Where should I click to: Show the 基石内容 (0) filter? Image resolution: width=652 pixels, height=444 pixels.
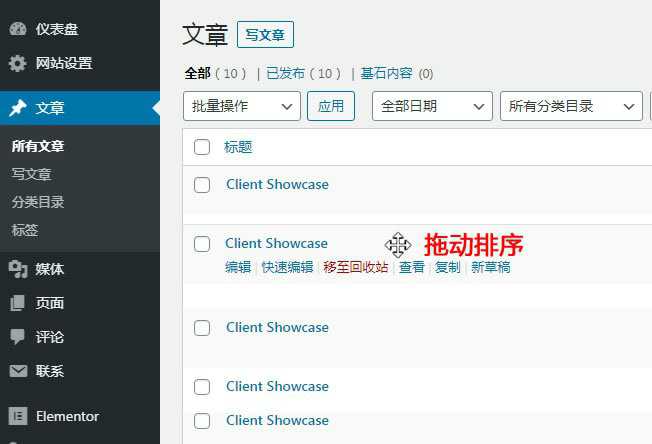pos(397,74)
